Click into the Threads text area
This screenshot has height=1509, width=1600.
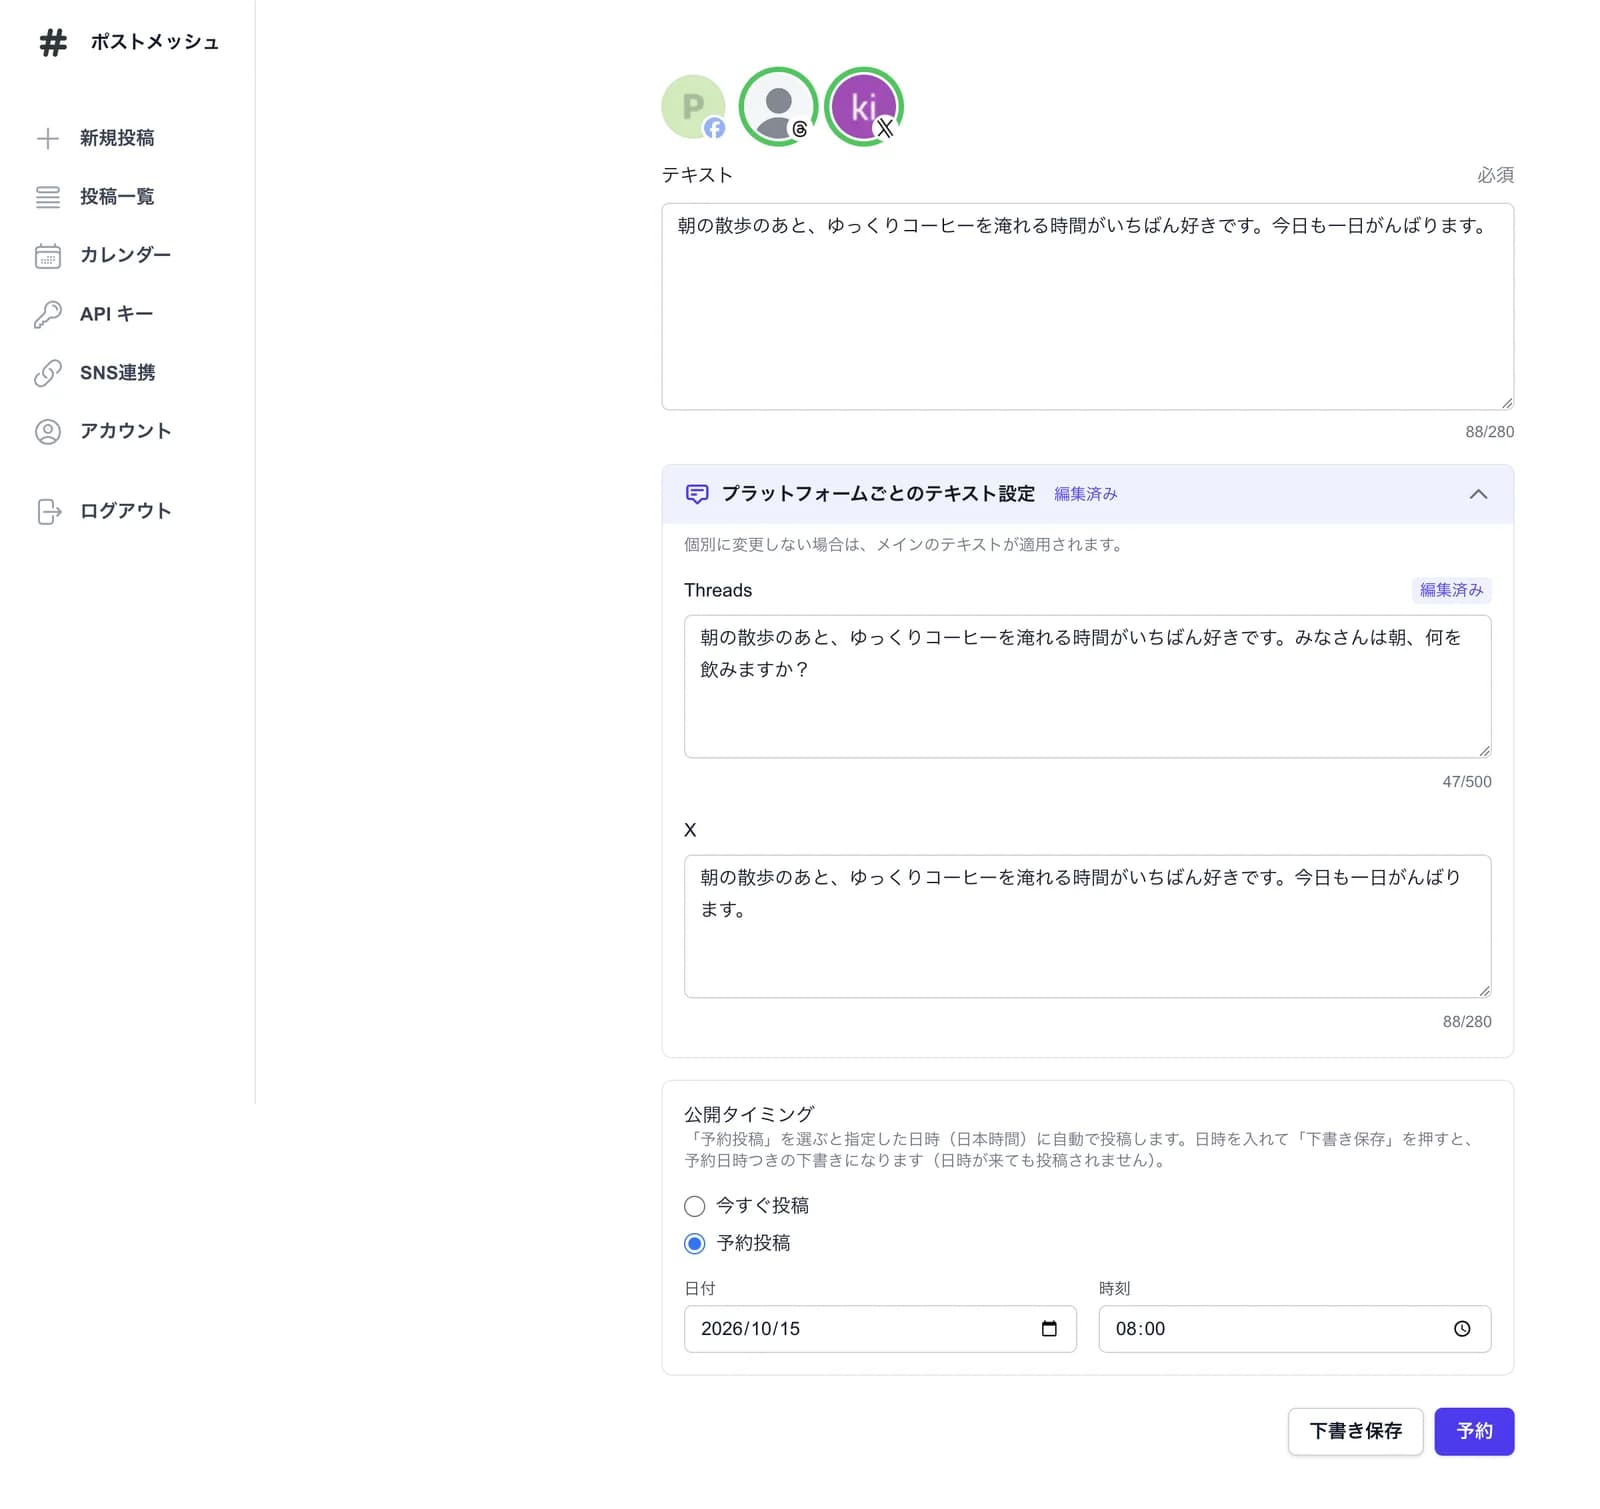[1087, 687]
